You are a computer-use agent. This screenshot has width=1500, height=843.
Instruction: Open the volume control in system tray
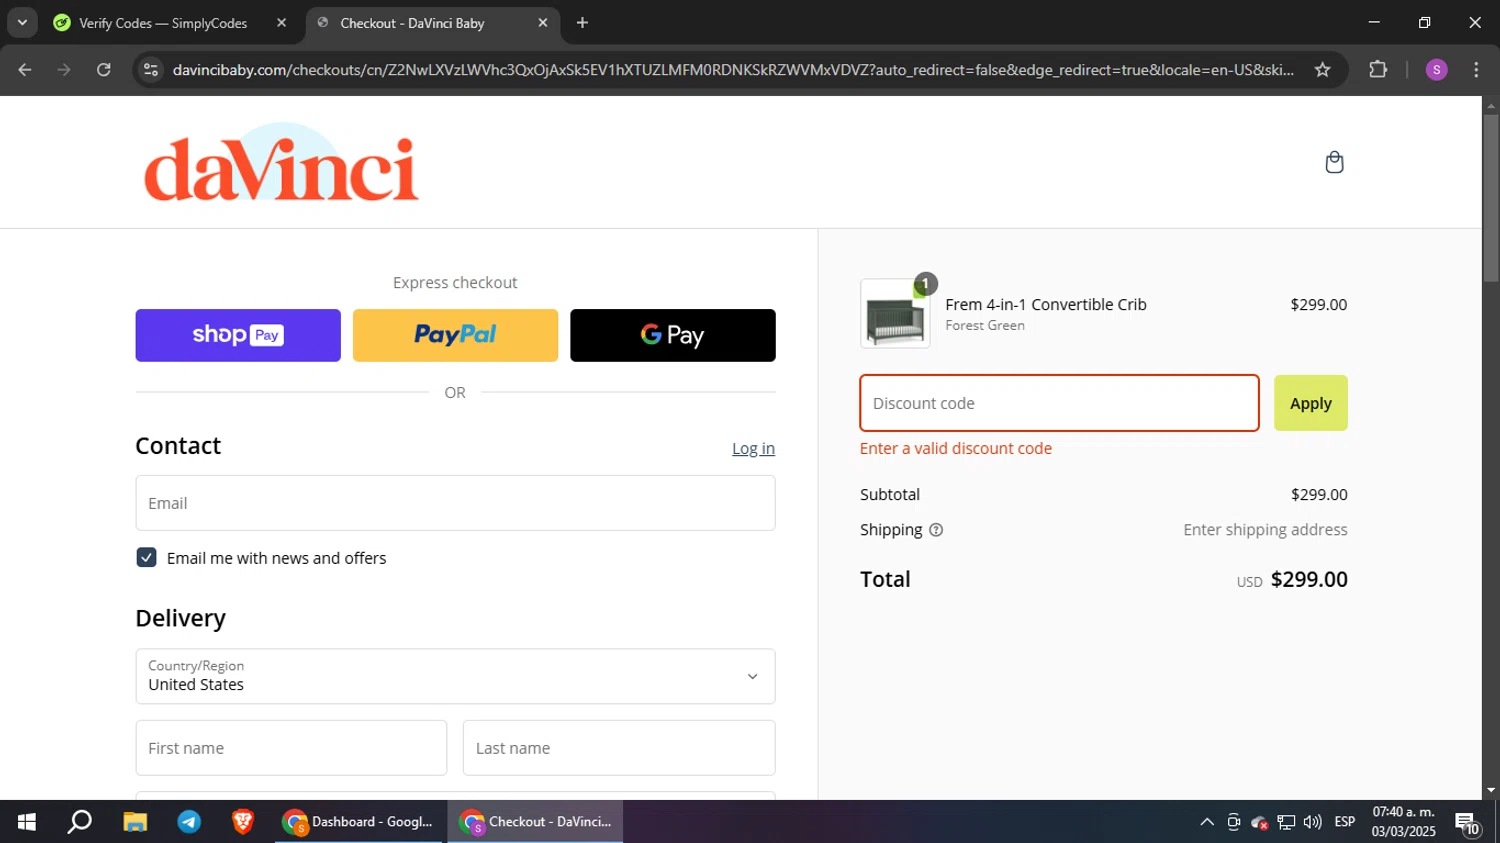[1312, 822]
